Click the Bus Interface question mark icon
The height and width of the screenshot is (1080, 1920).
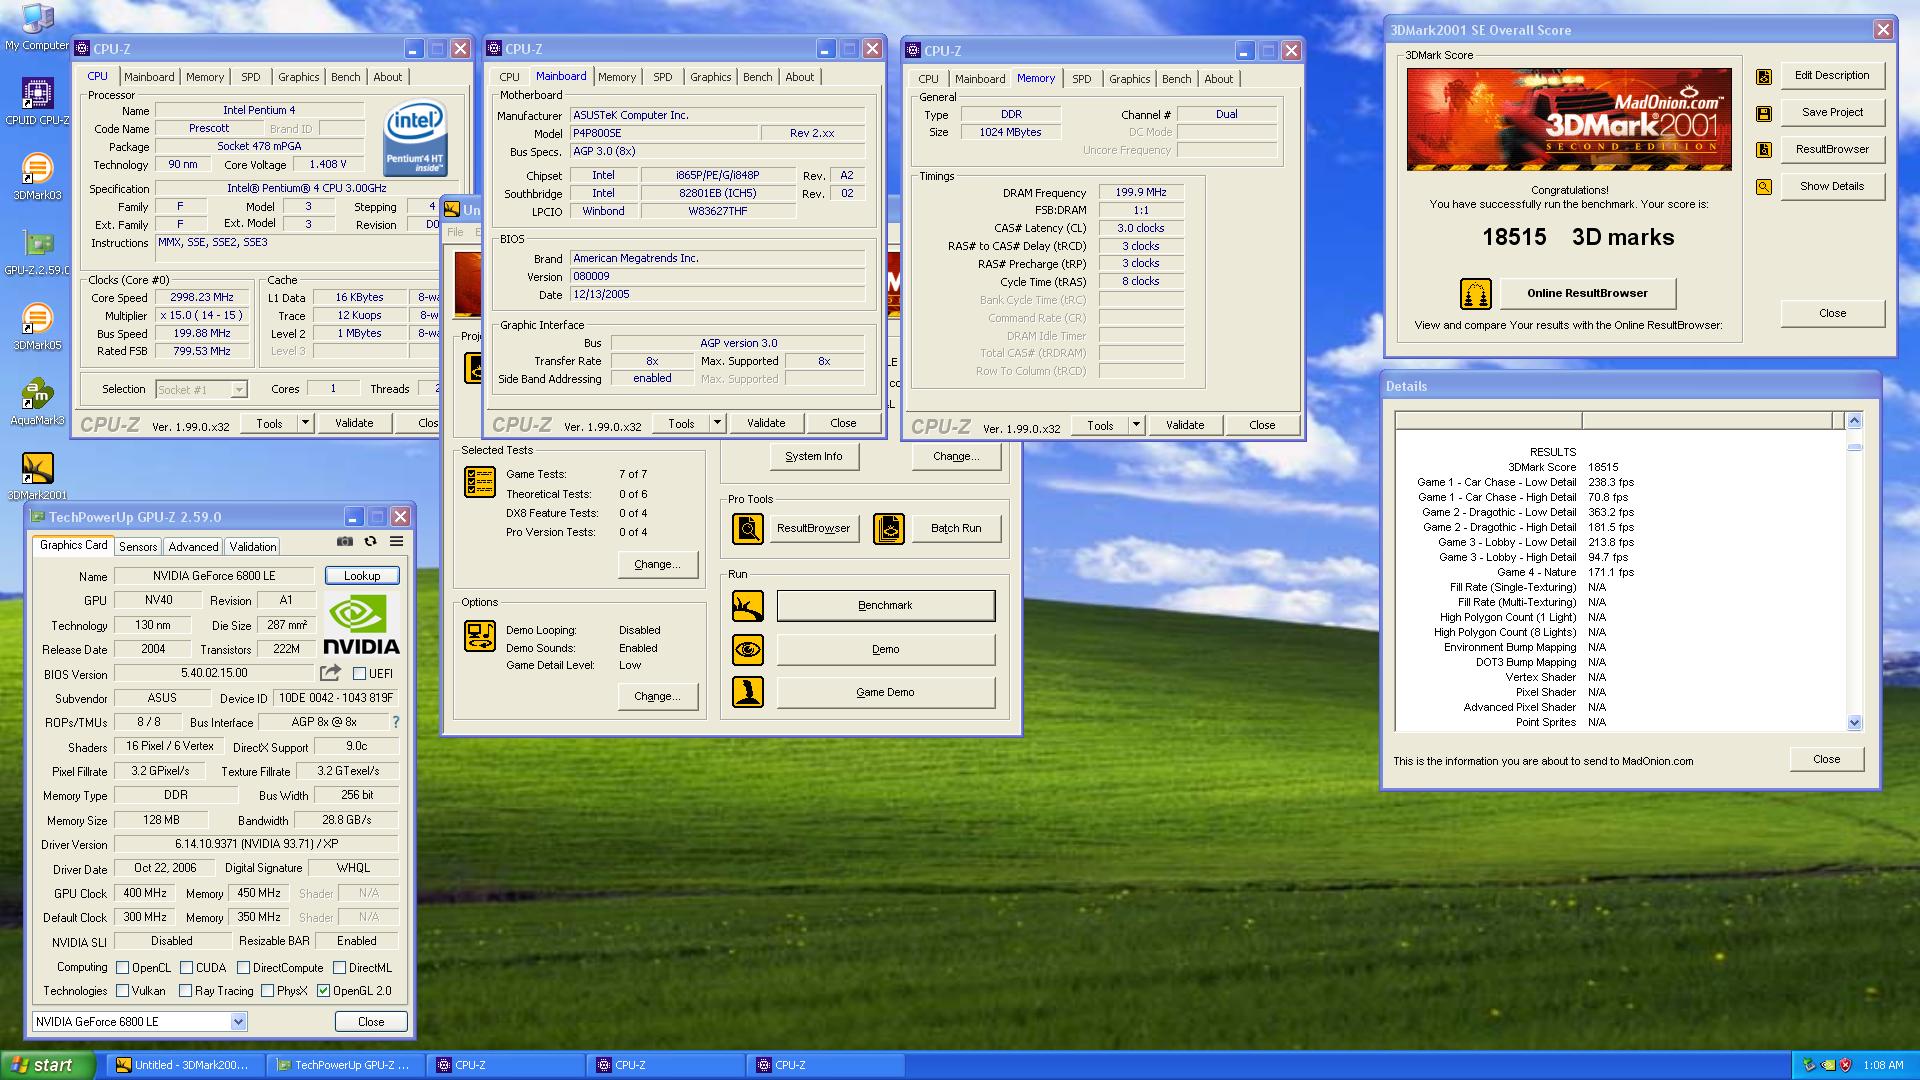(396, 721)
